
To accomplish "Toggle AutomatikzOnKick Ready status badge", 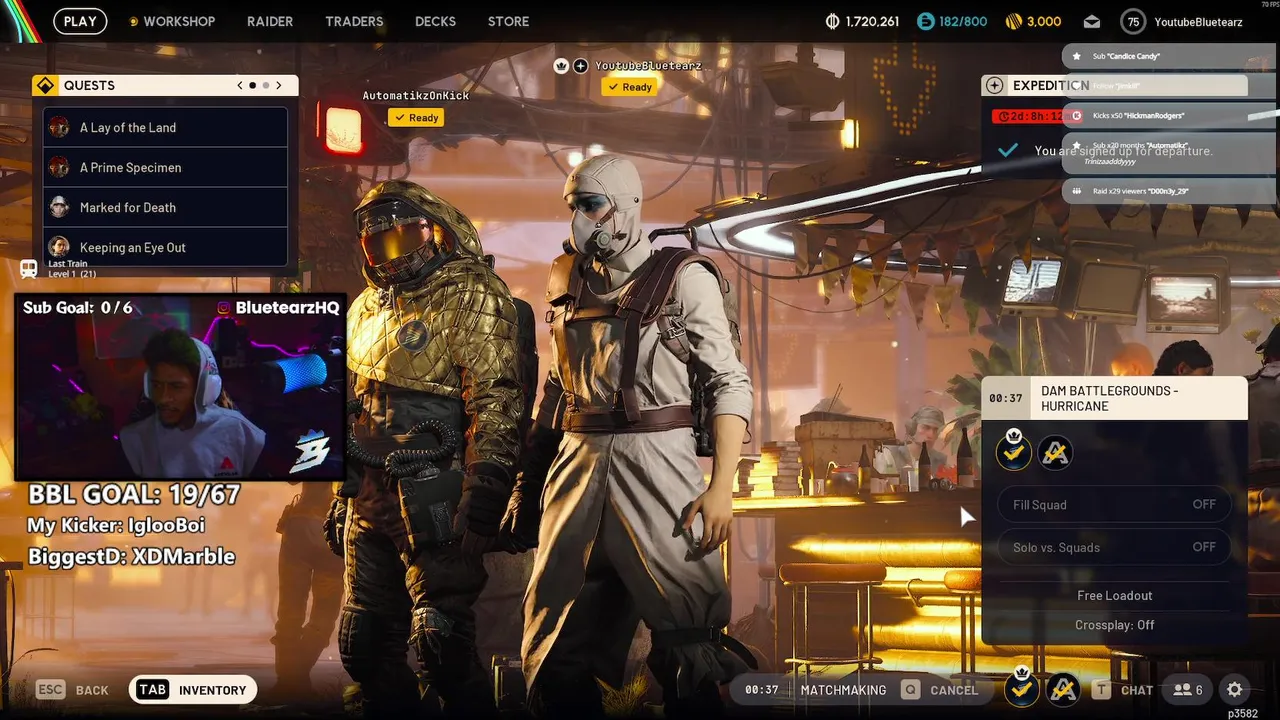I will [416, 118].
